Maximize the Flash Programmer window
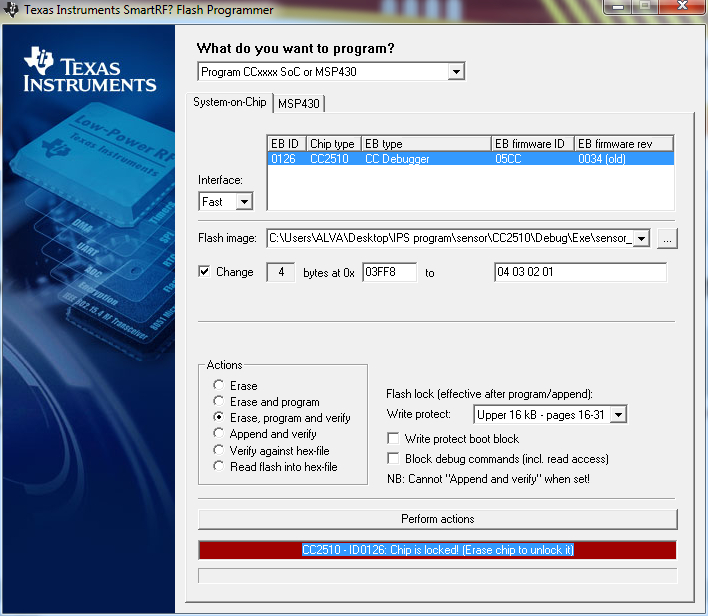Image resolution: width=708 pixels, height=616 pixels. 645,6
